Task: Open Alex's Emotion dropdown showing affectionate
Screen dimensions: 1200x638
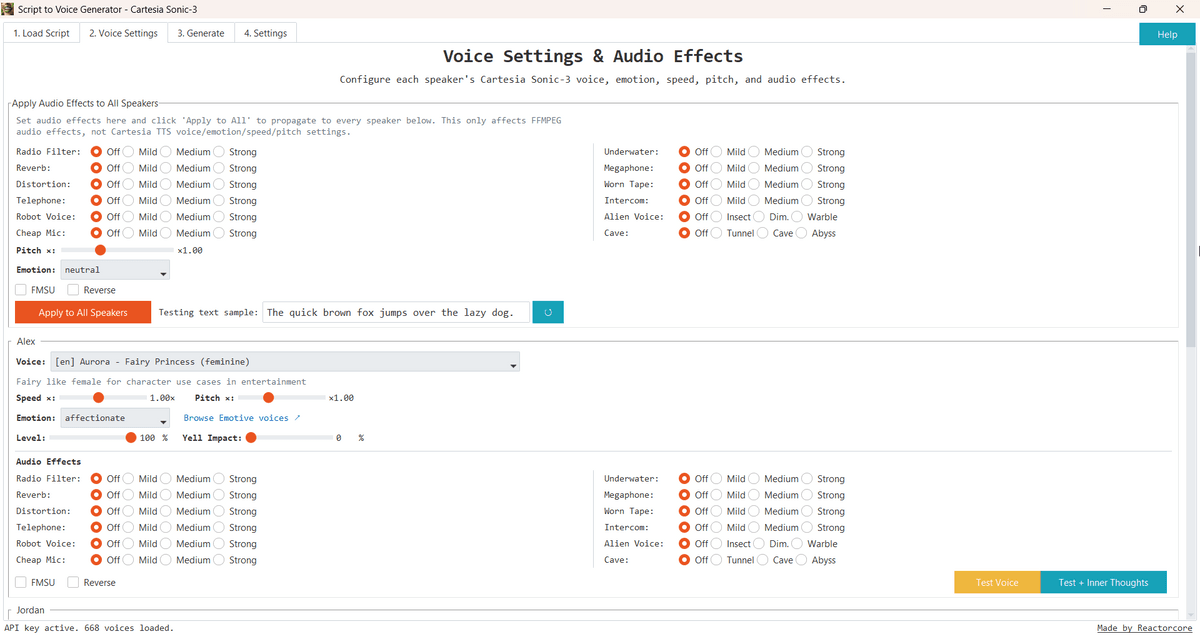Action: coord(115,418)
